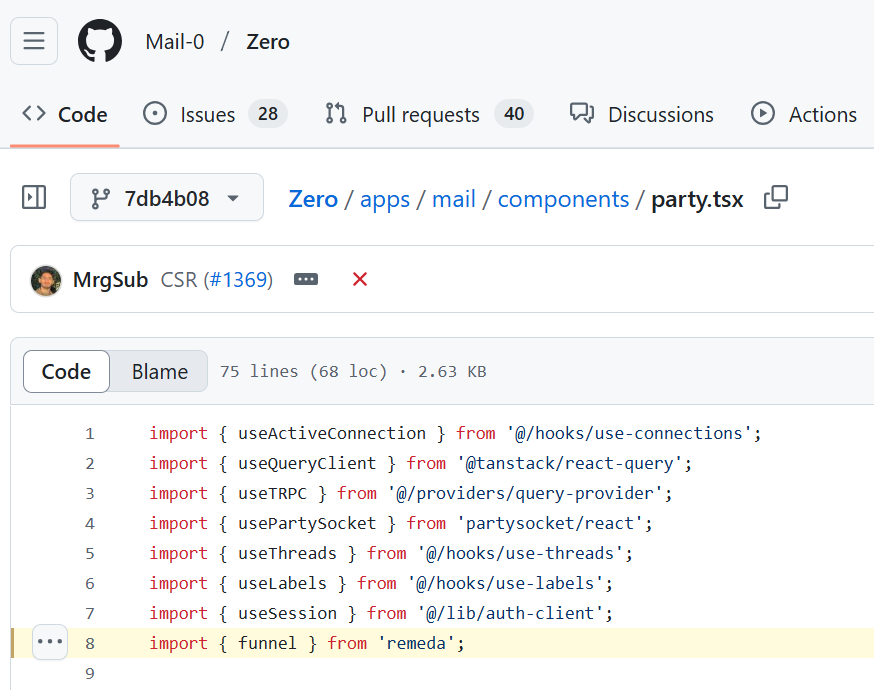Expand the commit message ellipsis
874x690 pixels.
point(306,279)
